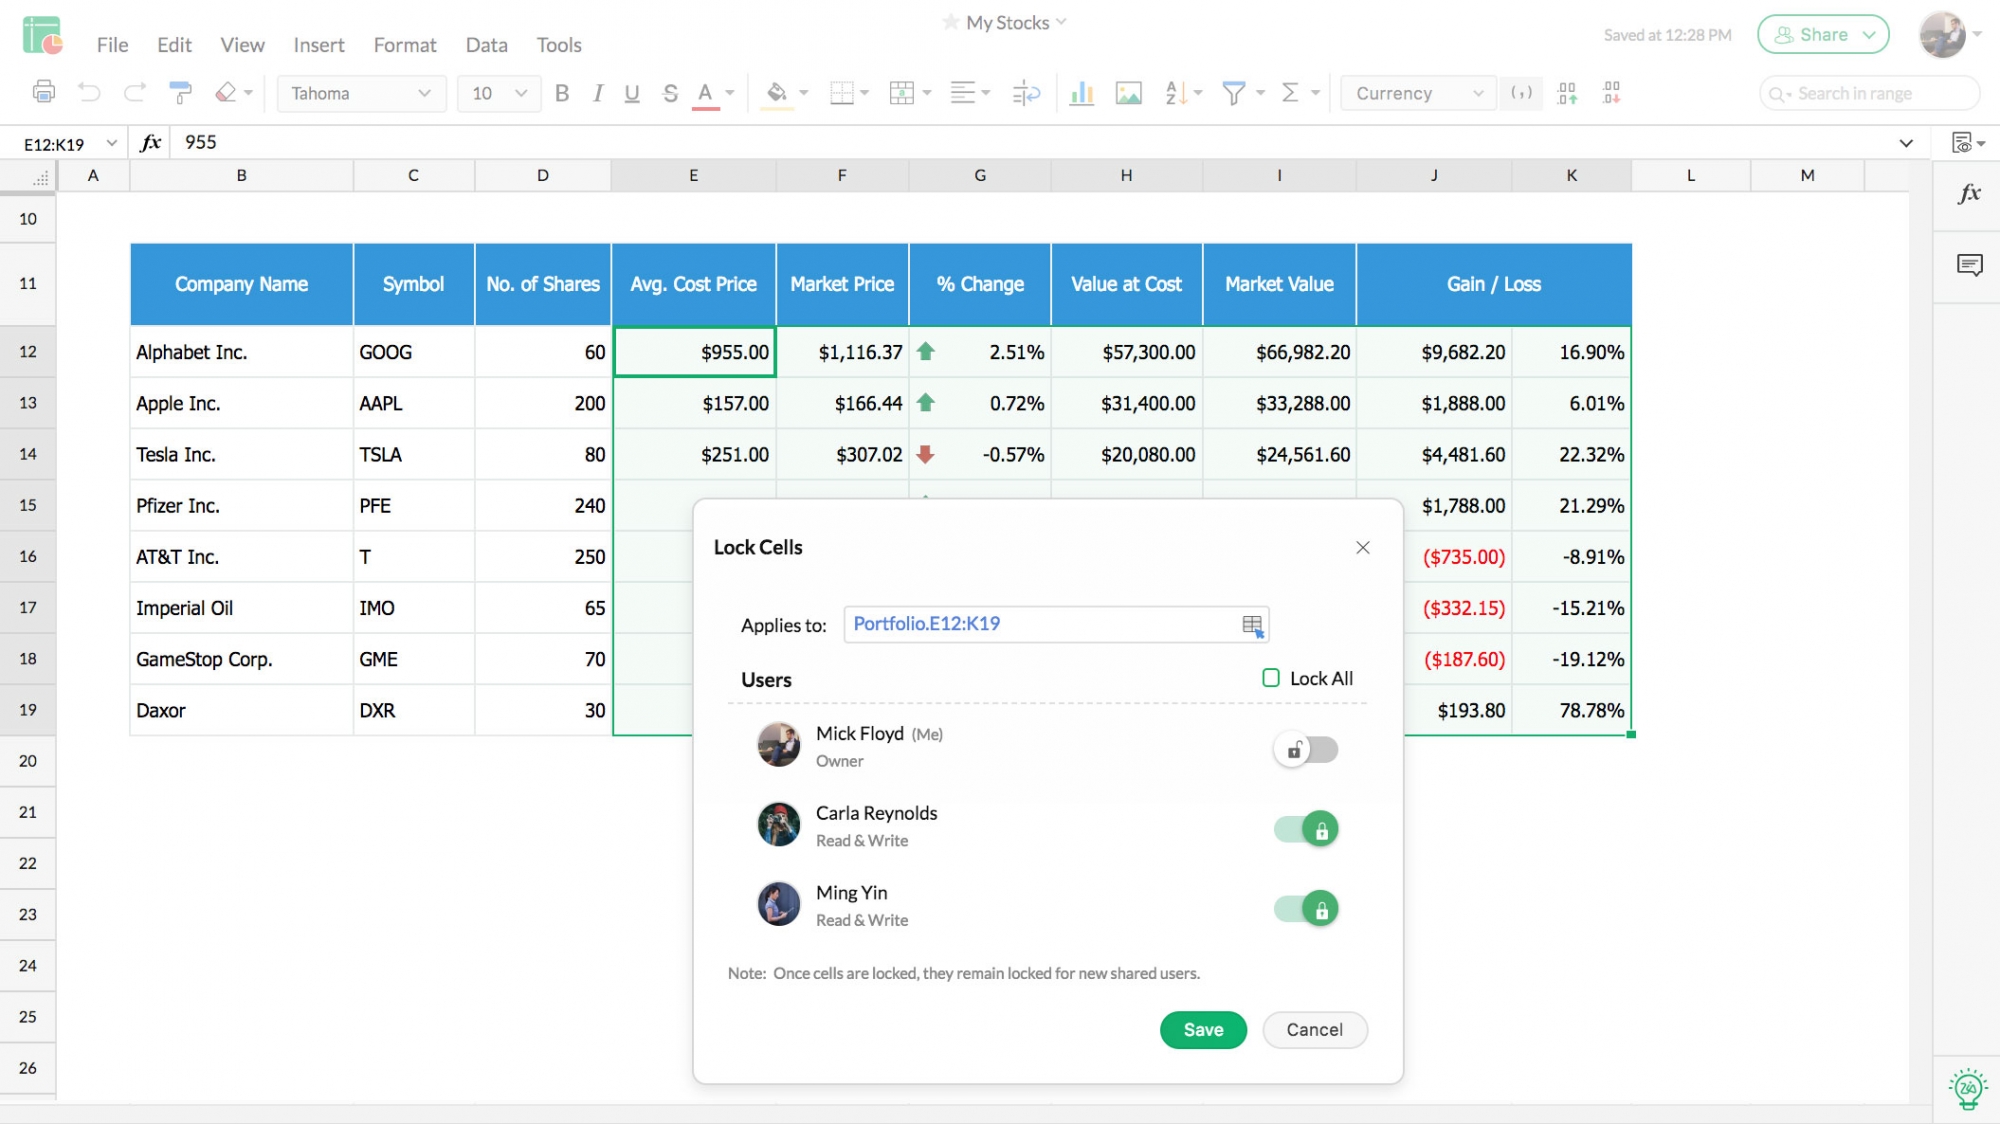Click the cell border formatting icon
The image size is (2000, 1124).
pyautogui.click(x=841, y=92)
